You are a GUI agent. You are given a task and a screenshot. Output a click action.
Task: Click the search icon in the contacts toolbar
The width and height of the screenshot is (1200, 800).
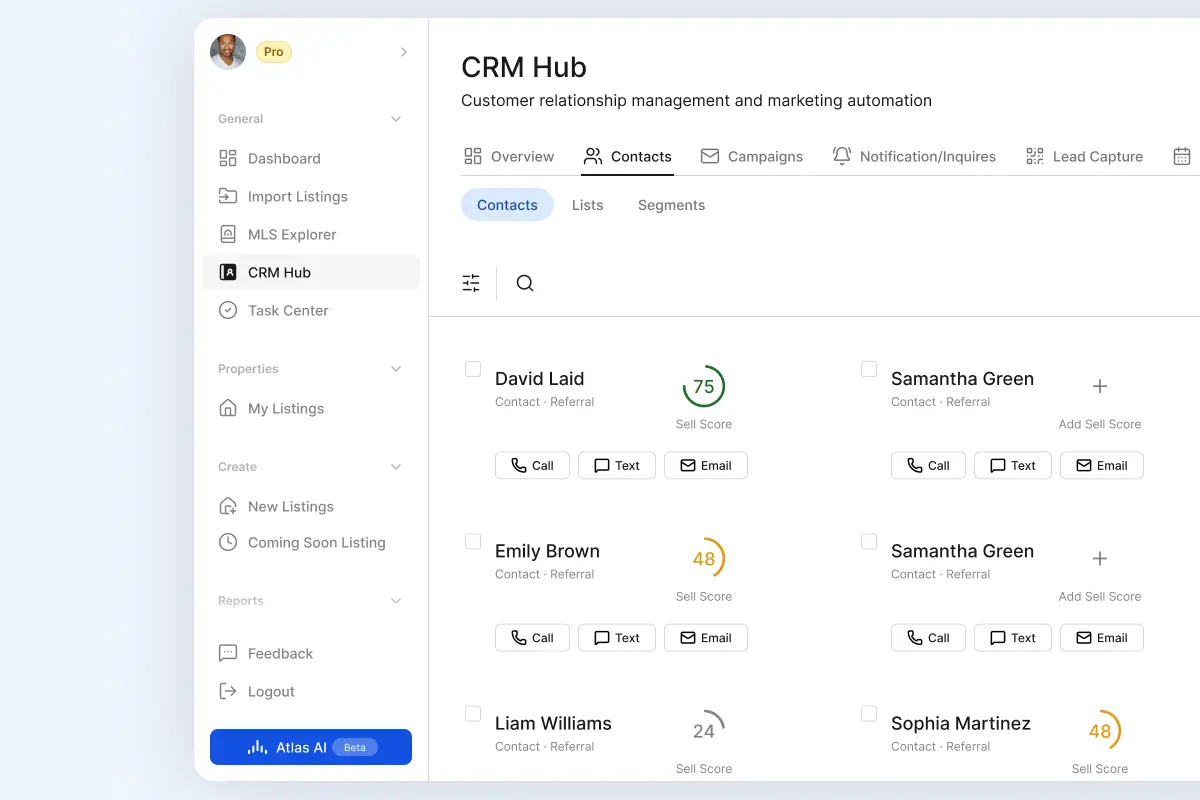point(524,283)
